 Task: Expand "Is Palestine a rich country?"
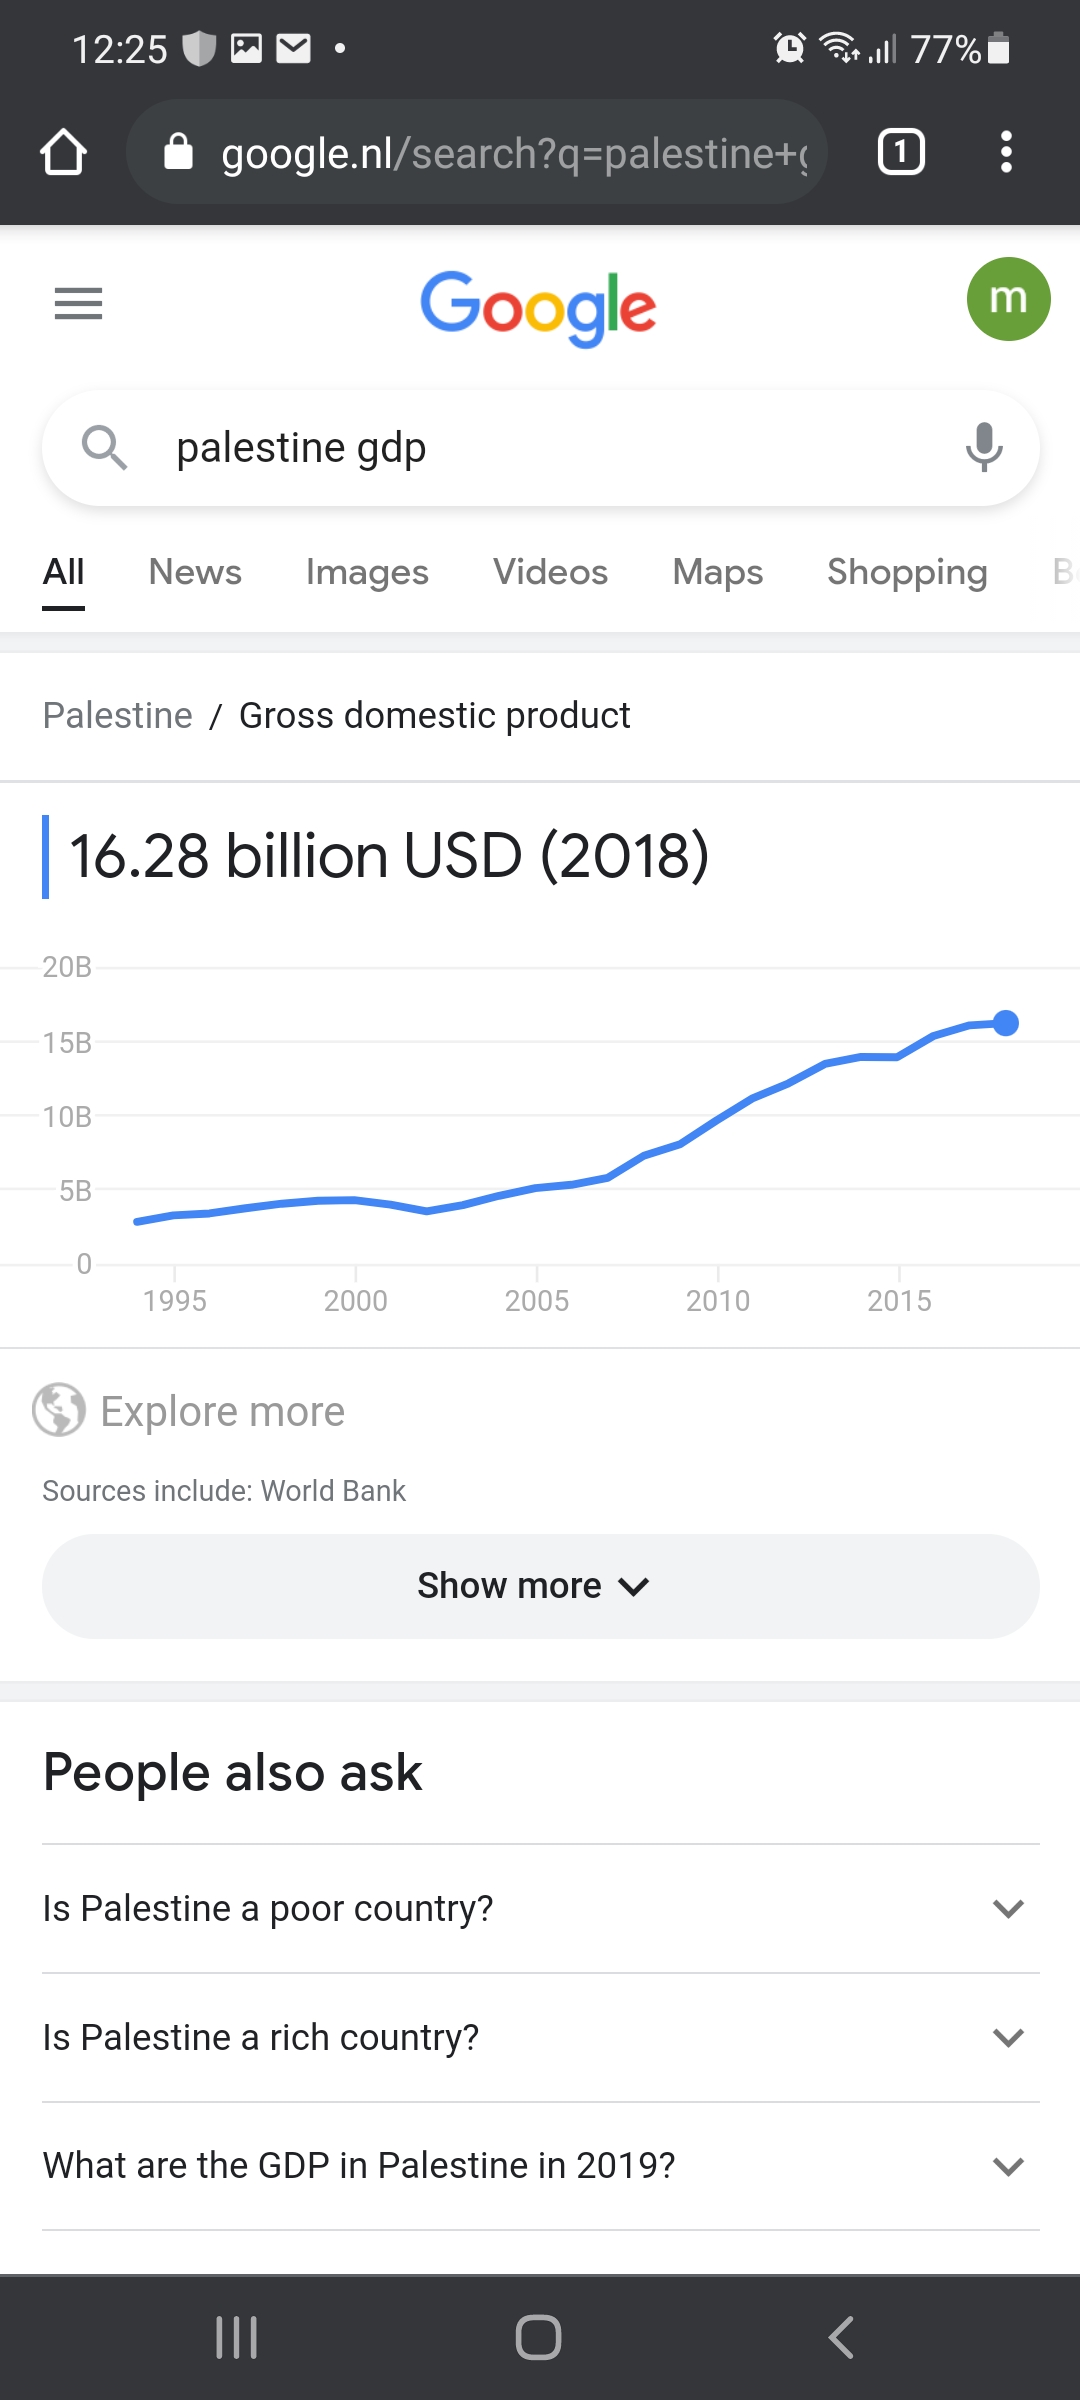click(x=540, y=2037)
